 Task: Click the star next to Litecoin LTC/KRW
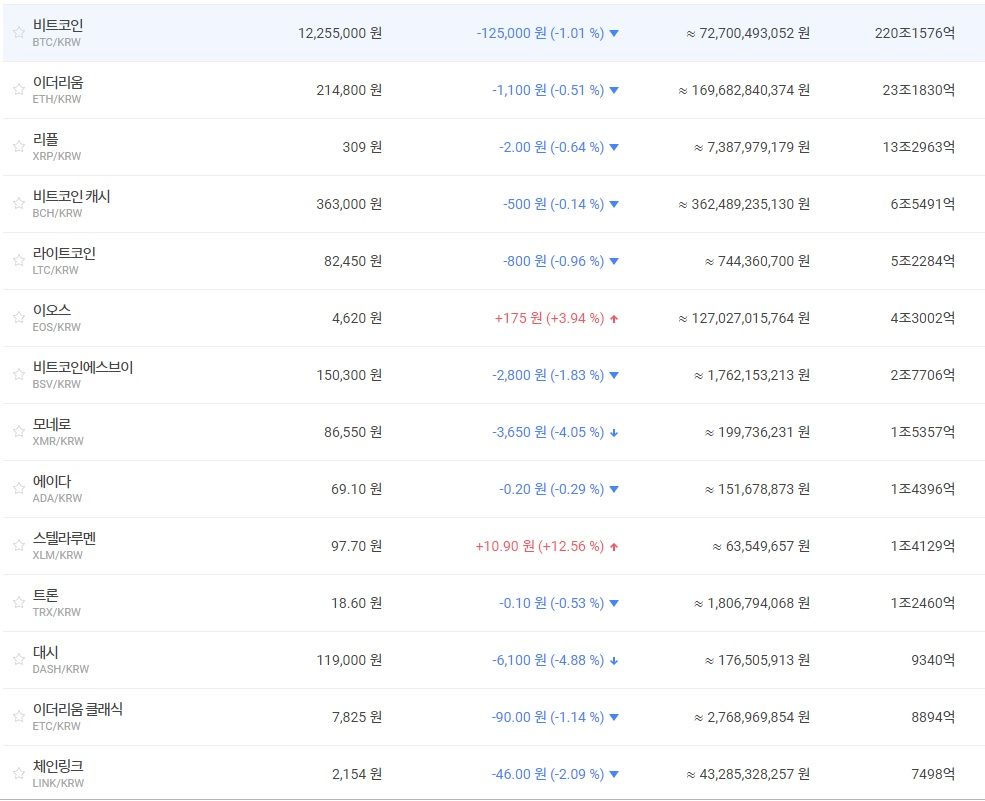click(x=18, y=260)
